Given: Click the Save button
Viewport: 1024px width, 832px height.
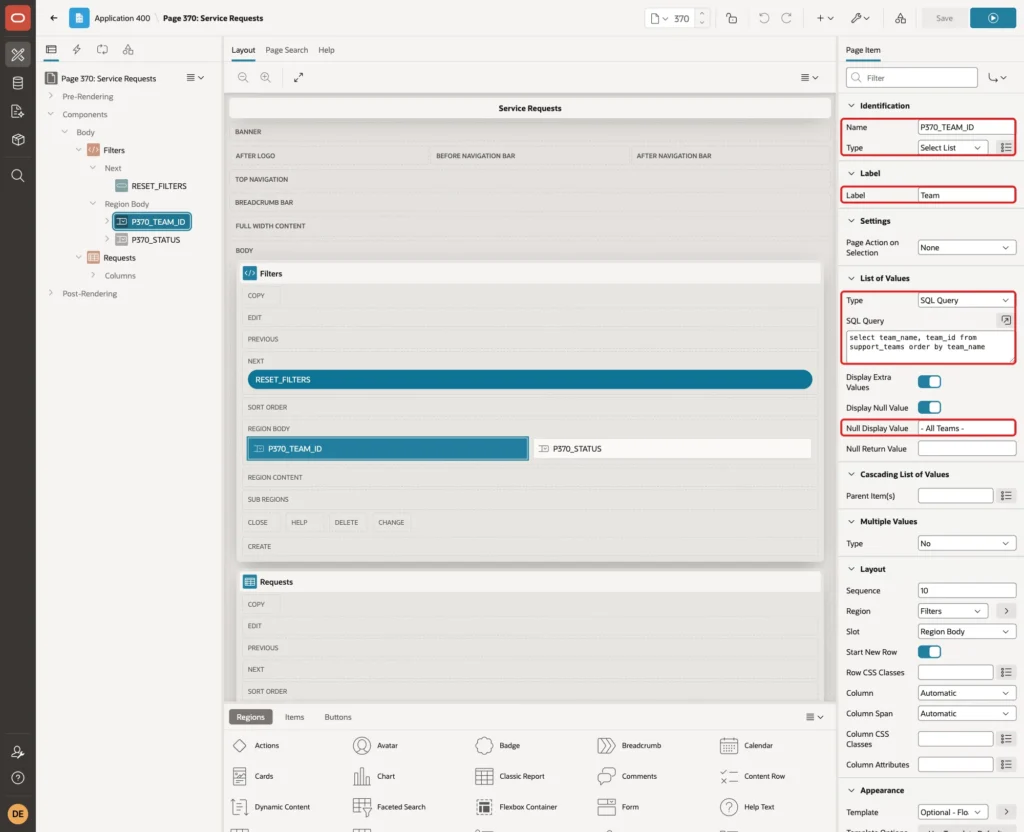Looking at the screenshot, I should [944, 18].
